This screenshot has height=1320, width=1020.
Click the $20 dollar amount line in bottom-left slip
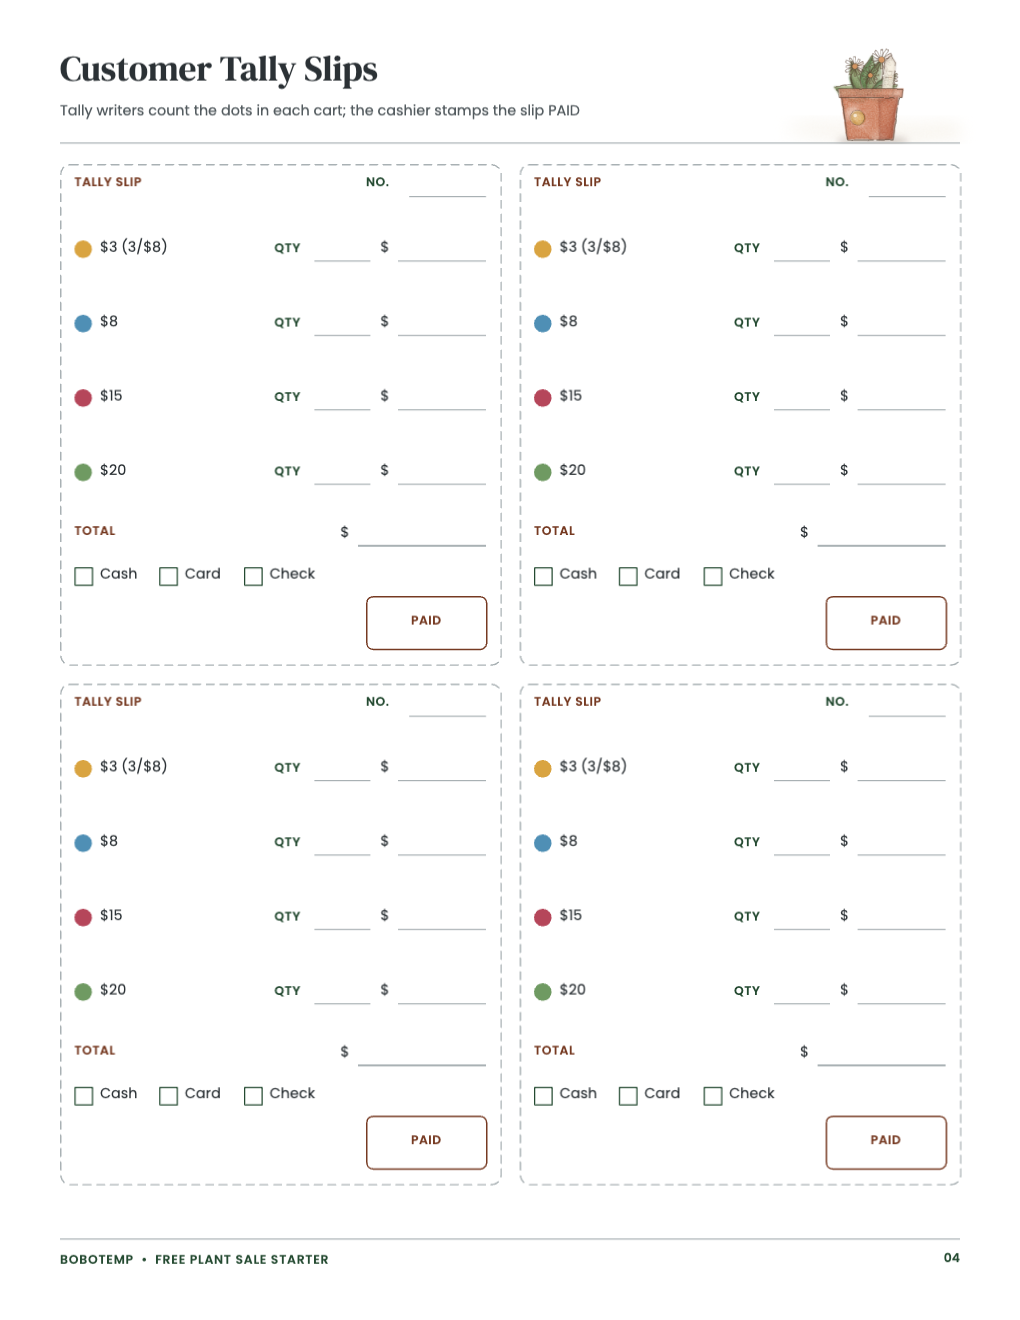tap(442, 992)
